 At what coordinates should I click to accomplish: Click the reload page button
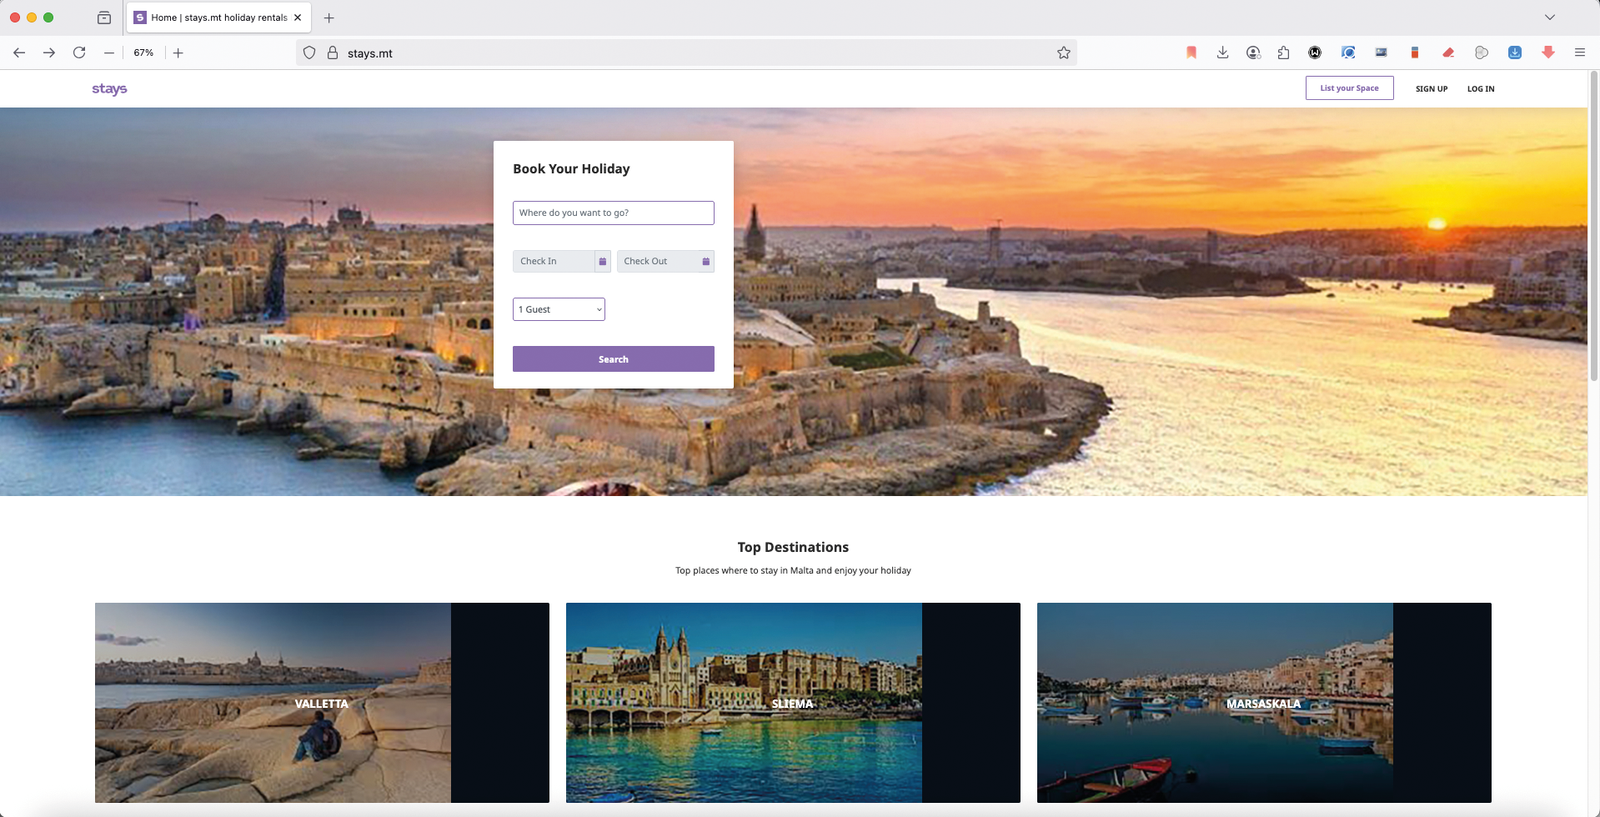point(79,53)
